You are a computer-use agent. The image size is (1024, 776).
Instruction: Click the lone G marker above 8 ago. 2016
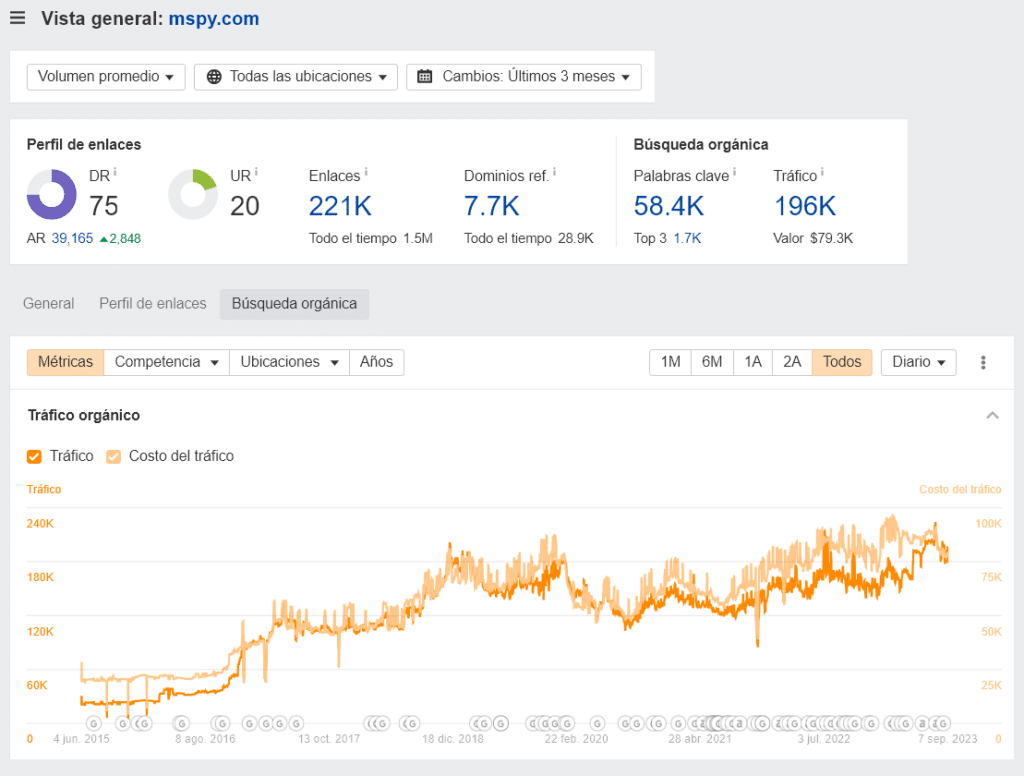[x=182, y=723]
